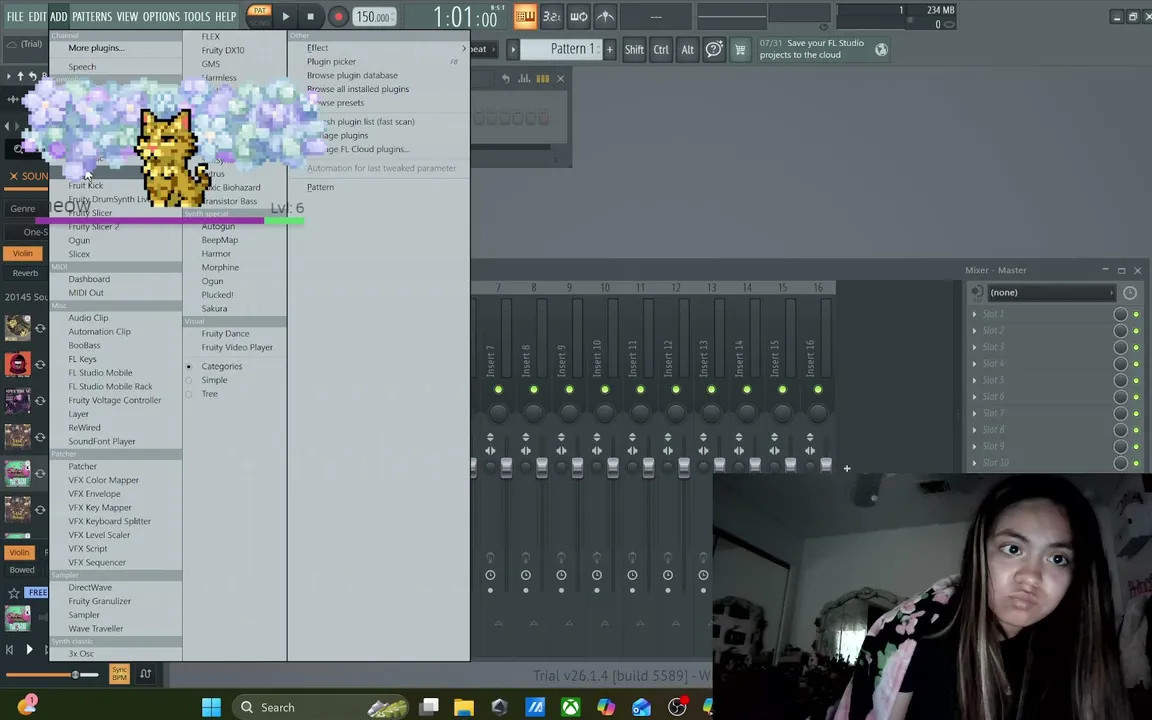Image resolution: width=1152 pixels, height=720 pixels.
Task: Open the TOOLS menu
Action: pos(196,16)
